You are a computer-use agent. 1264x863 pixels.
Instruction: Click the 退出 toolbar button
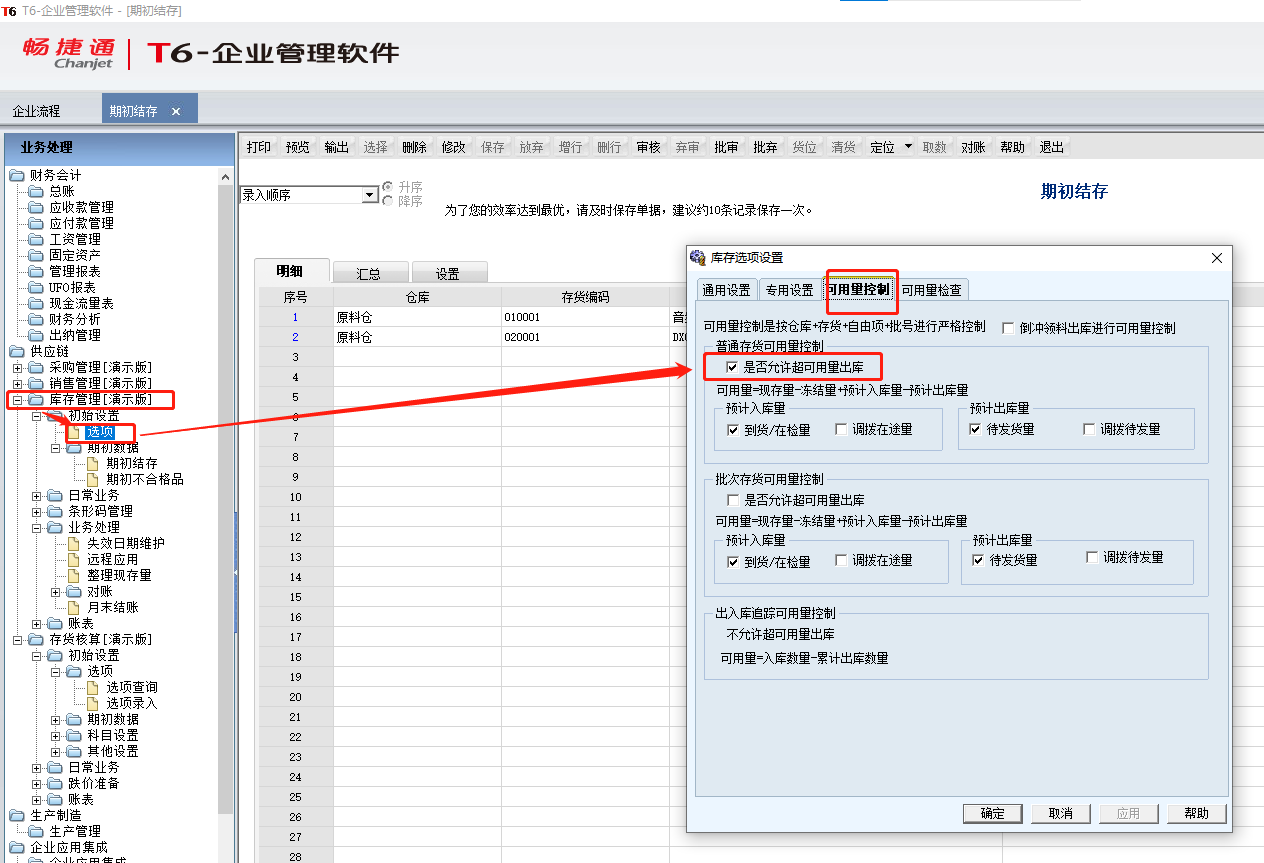tap(1052, 147)
